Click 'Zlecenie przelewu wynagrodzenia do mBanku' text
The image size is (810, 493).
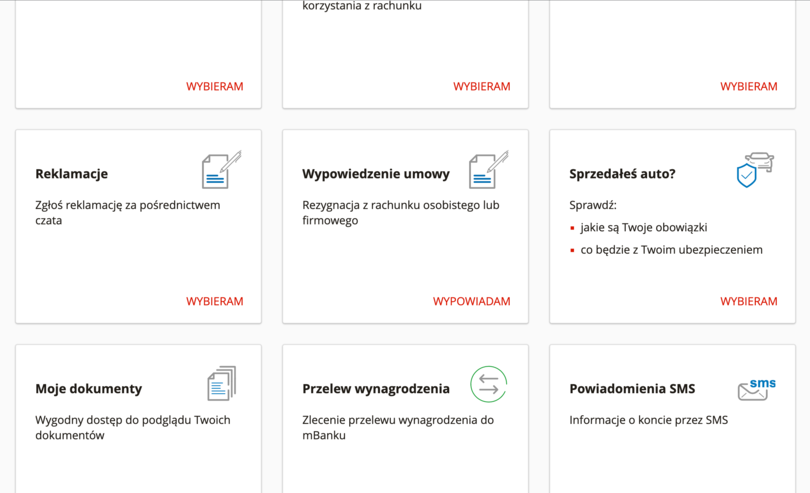click(398, 427)
